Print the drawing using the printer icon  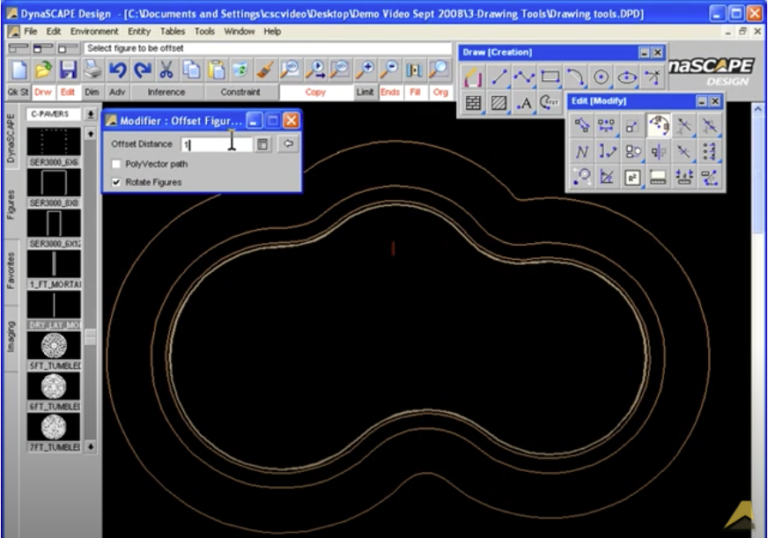(x=93, y=70)
